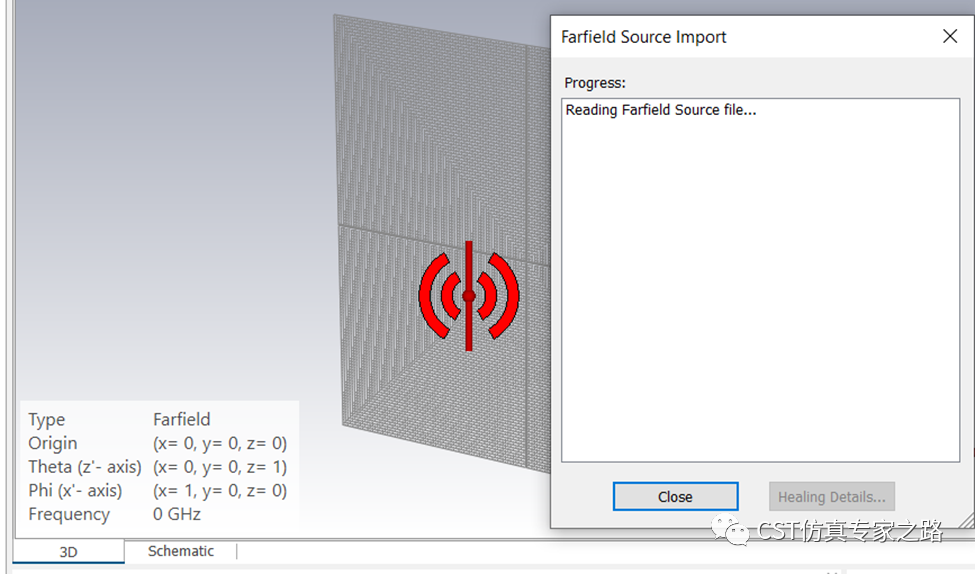The image size is (975, 574).
Task: Select the red farfield source icon in 3D view
Action: tap(469, 296)
